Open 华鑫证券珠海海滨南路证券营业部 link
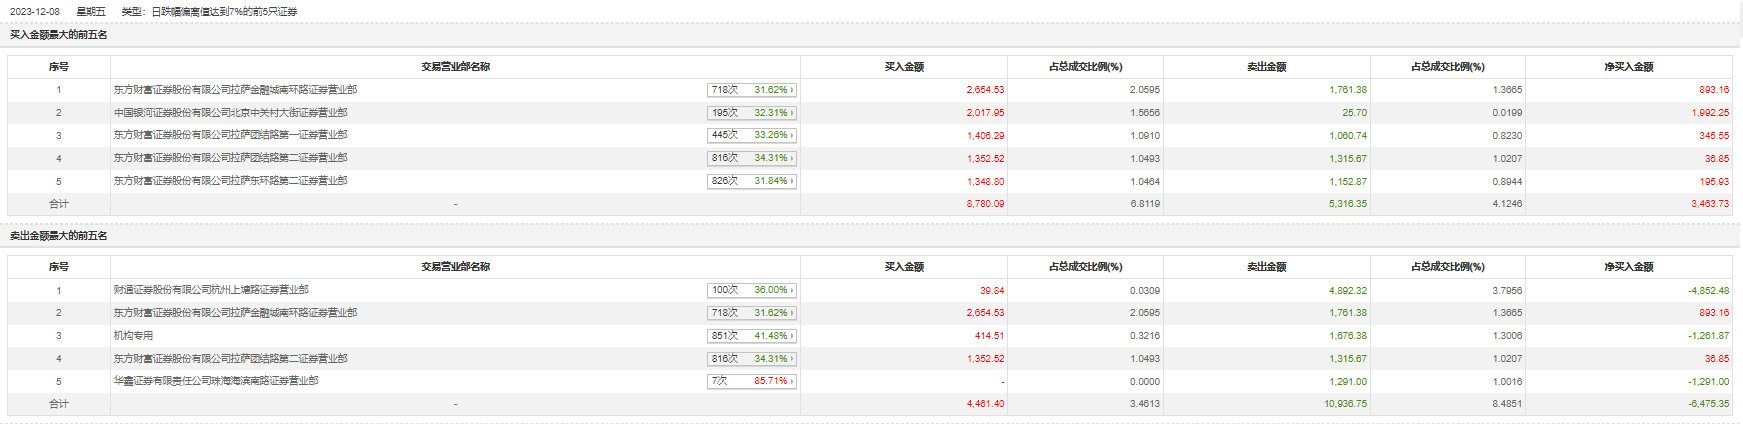Image resolution: width=1743 pixels, height=426 pixels. (216, 381)
